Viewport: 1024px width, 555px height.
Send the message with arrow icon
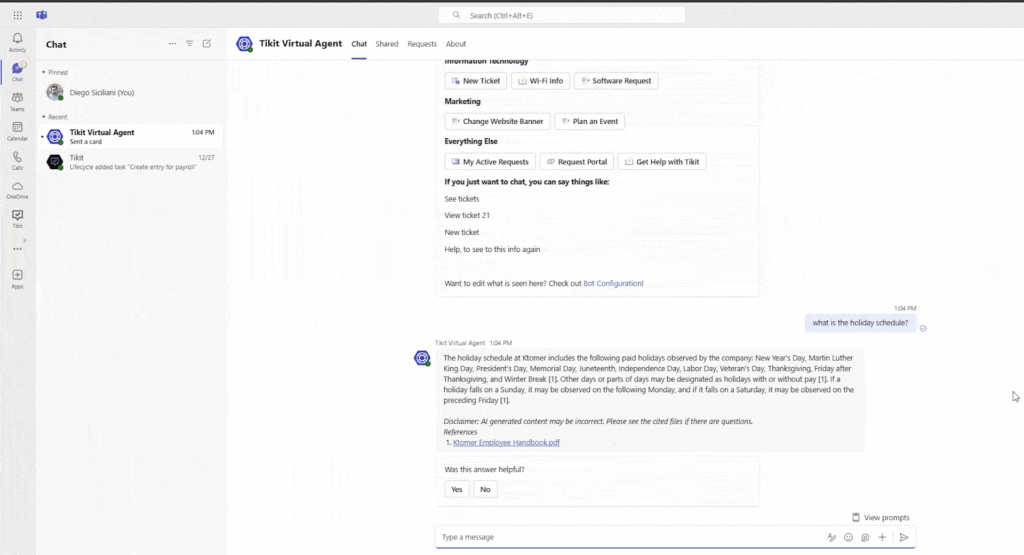(904, 537)
